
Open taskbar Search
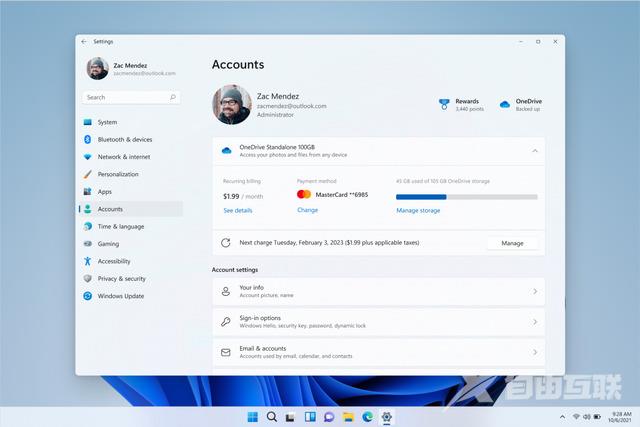(x=271, y=417)
